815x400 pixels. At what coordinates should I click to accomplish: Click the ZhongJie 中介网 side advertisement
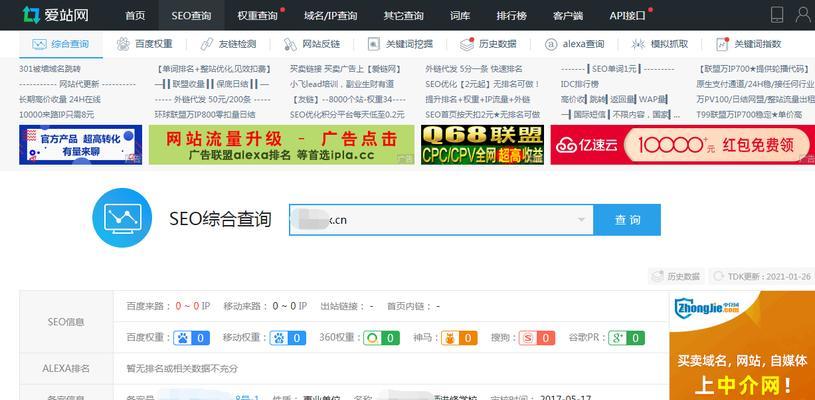click(742, 345)
